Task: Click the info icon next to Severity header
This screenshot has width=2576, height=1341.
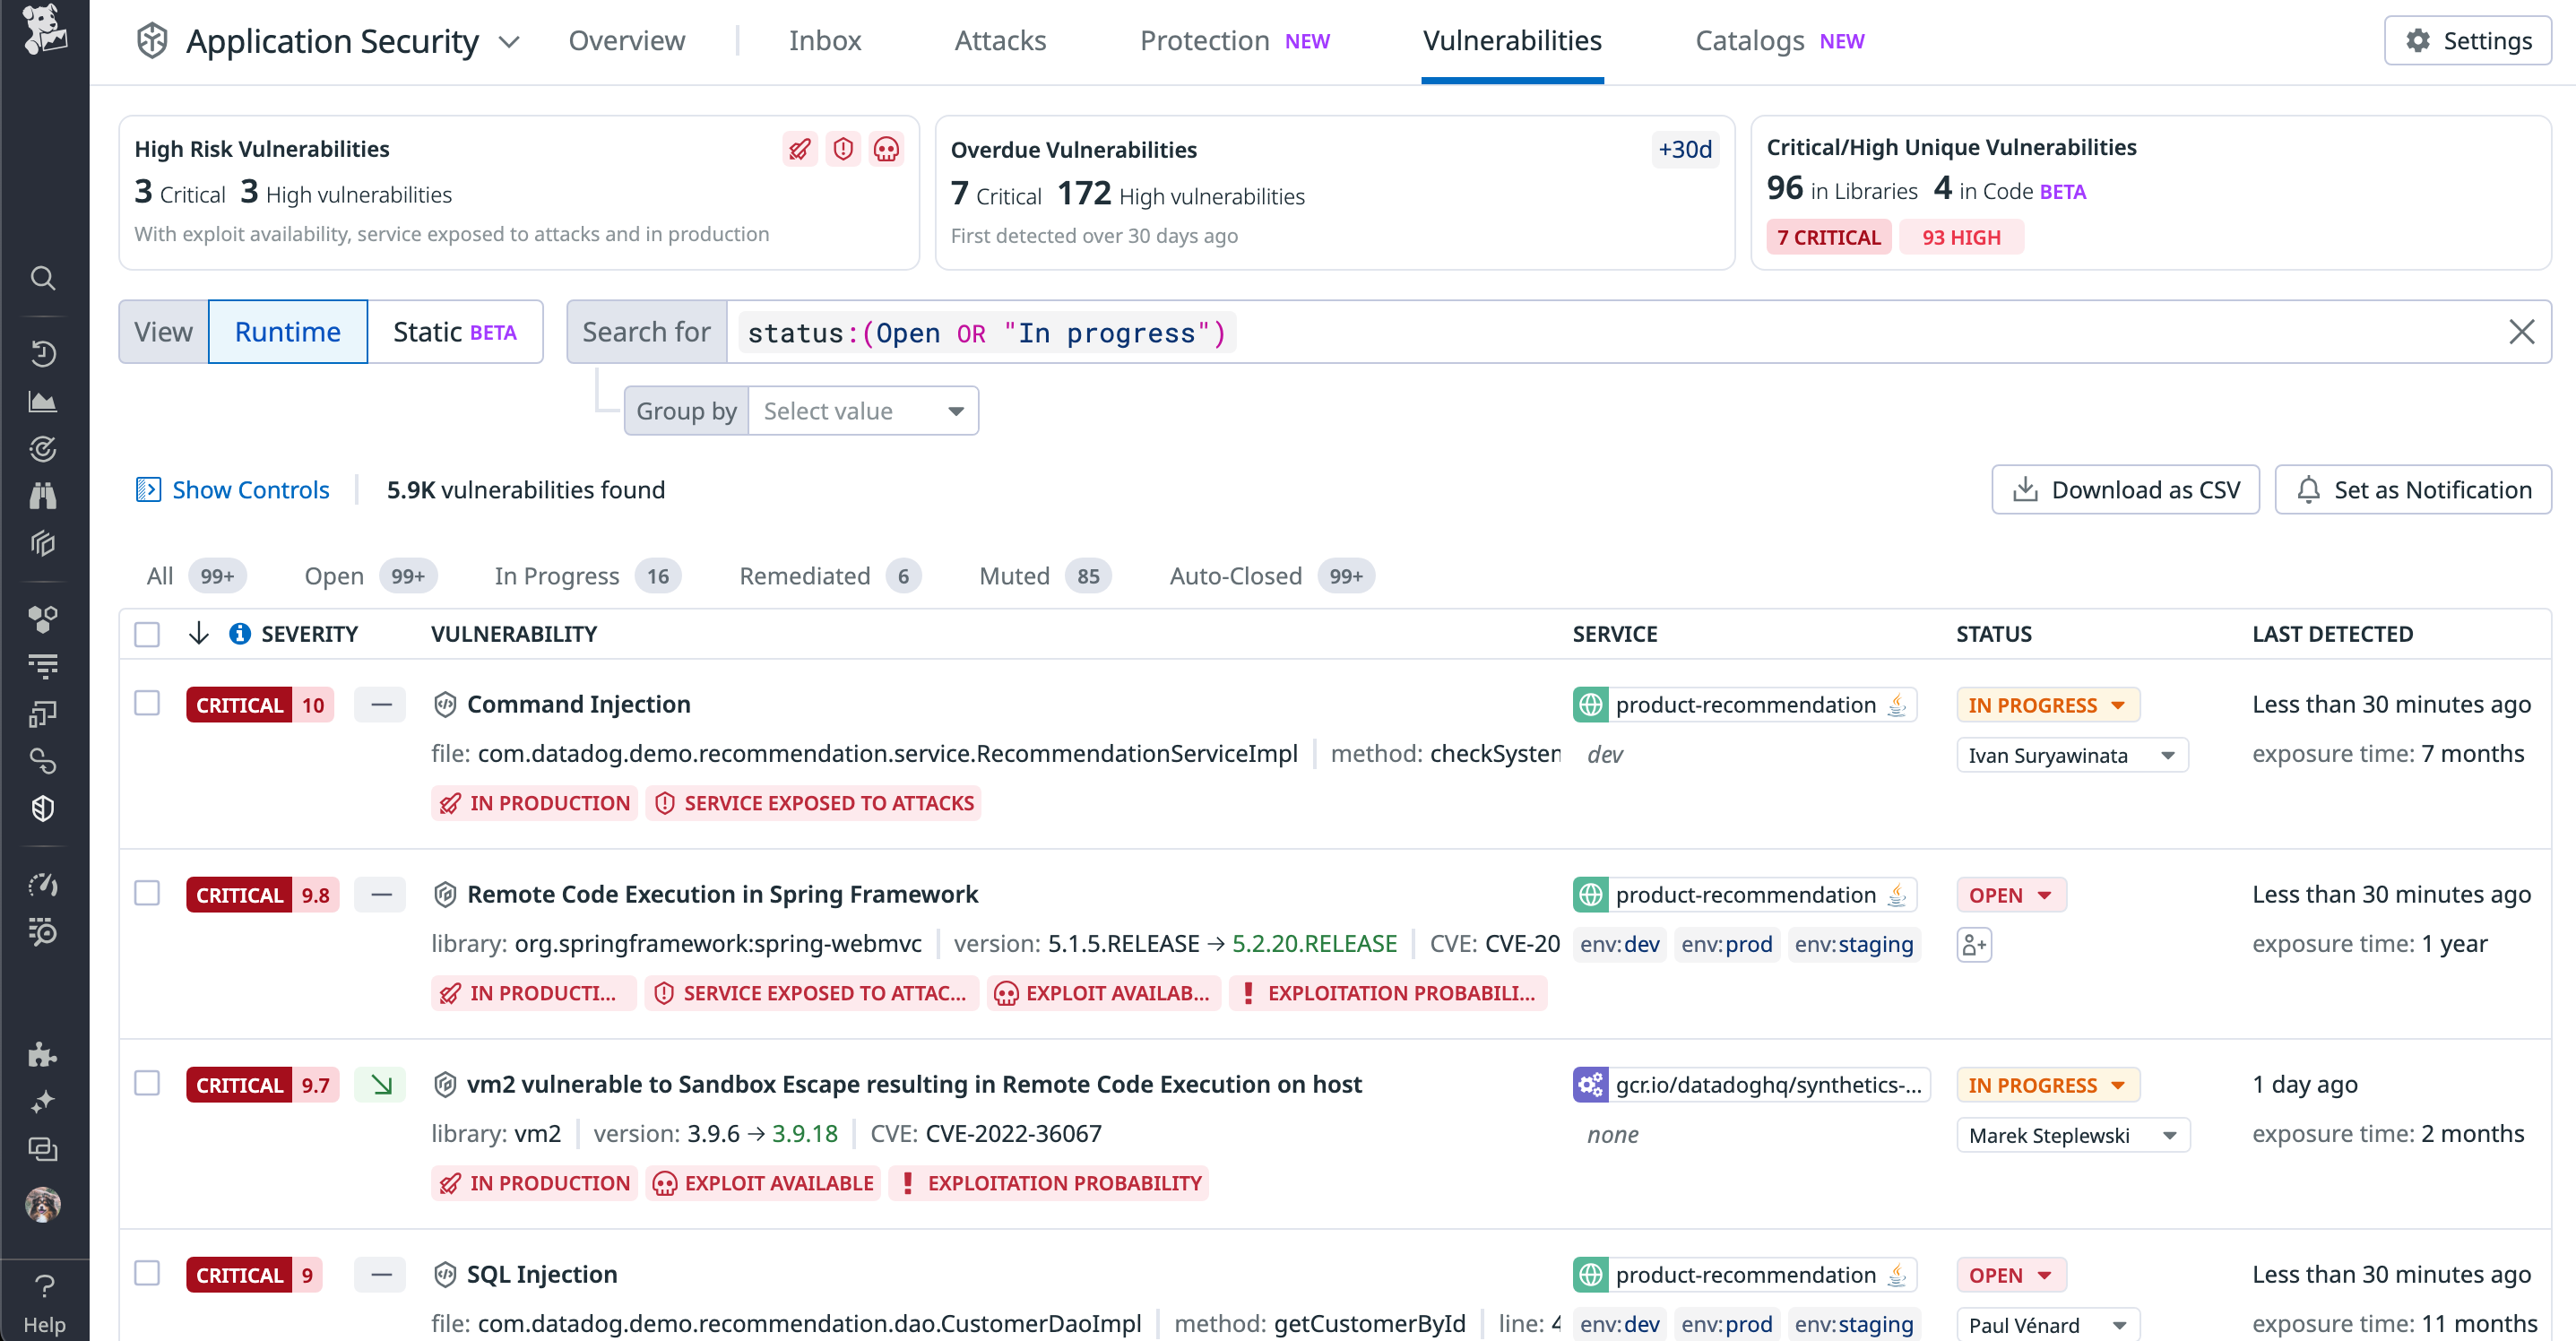Action: pos(239,633)
